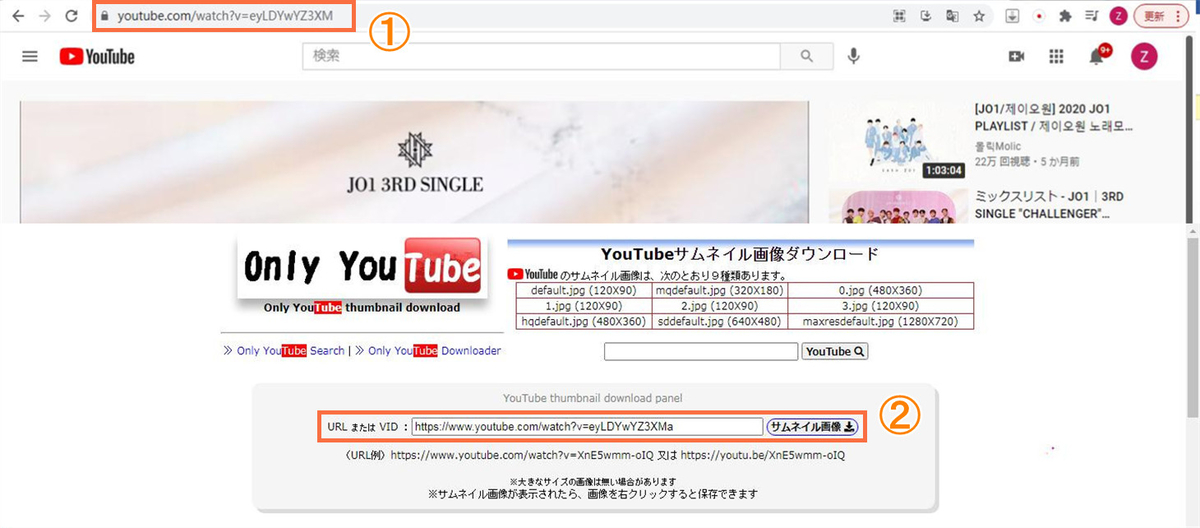Click table cell 1.jpg (120X90)
Viewport: 1200px width, 528px height.
pyautogui.click(x=583, y=306)
